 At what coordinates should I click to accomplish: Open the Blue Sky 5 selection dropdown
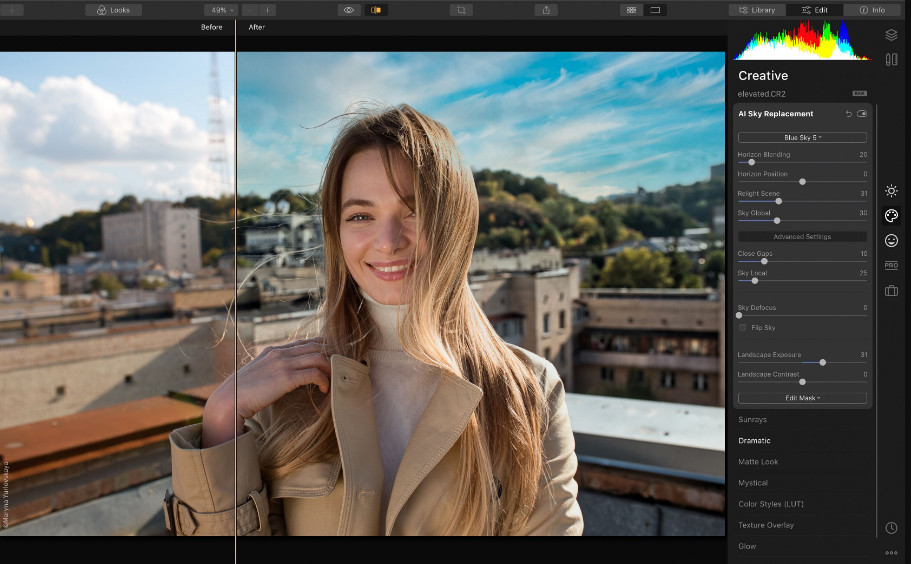802,138
